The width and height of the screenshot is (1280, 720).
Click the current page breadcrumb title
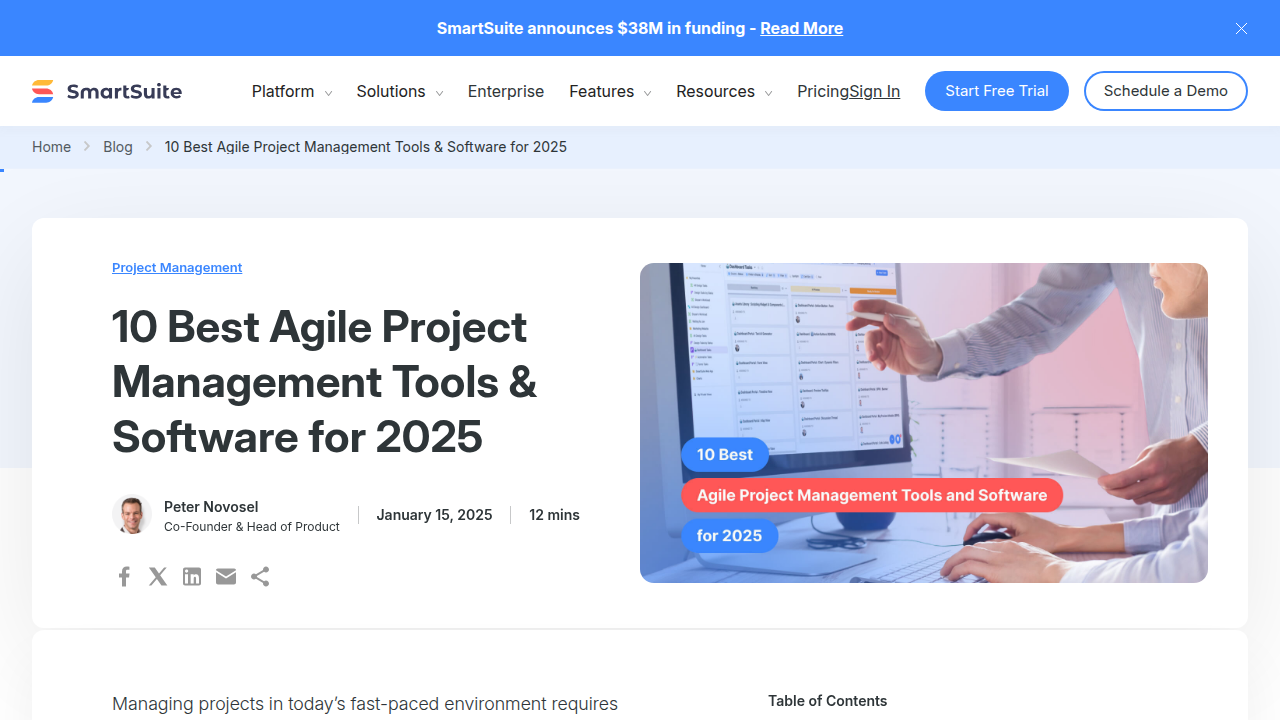[x=366, y=147]
